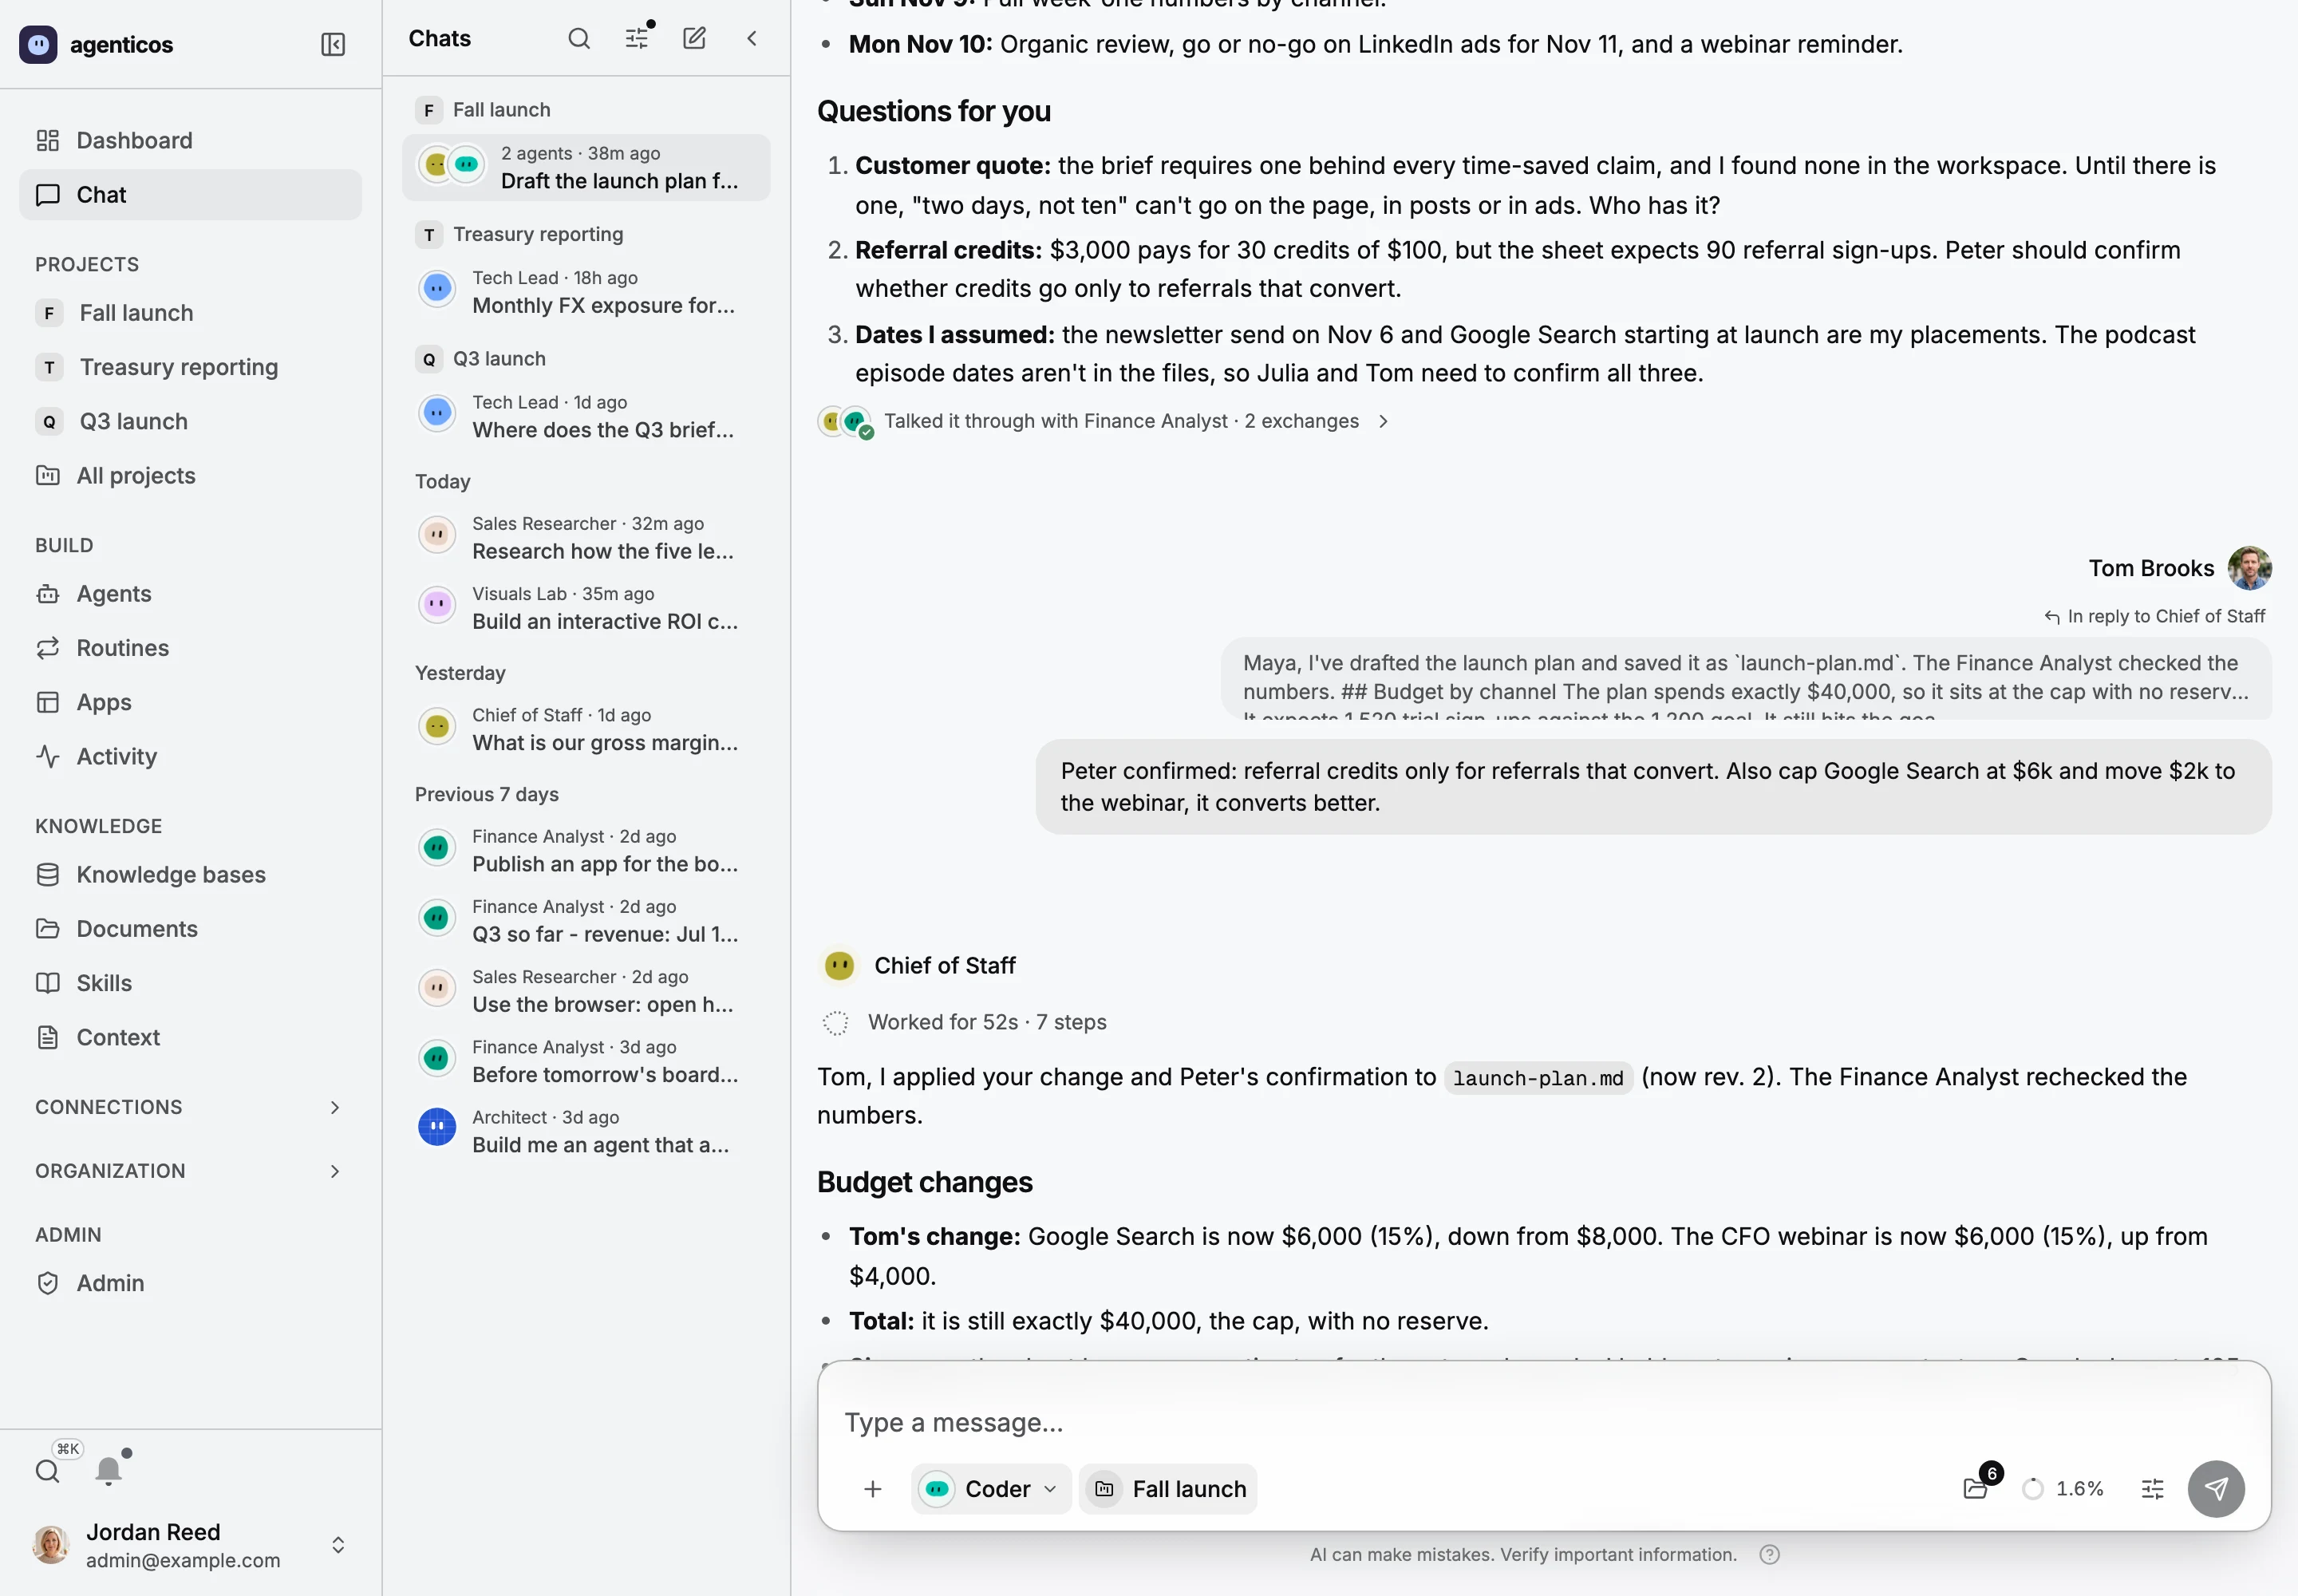Click the launch-plan.md file reference
This screenshot has width=2298, height=1596.
coord(1538,1078)
